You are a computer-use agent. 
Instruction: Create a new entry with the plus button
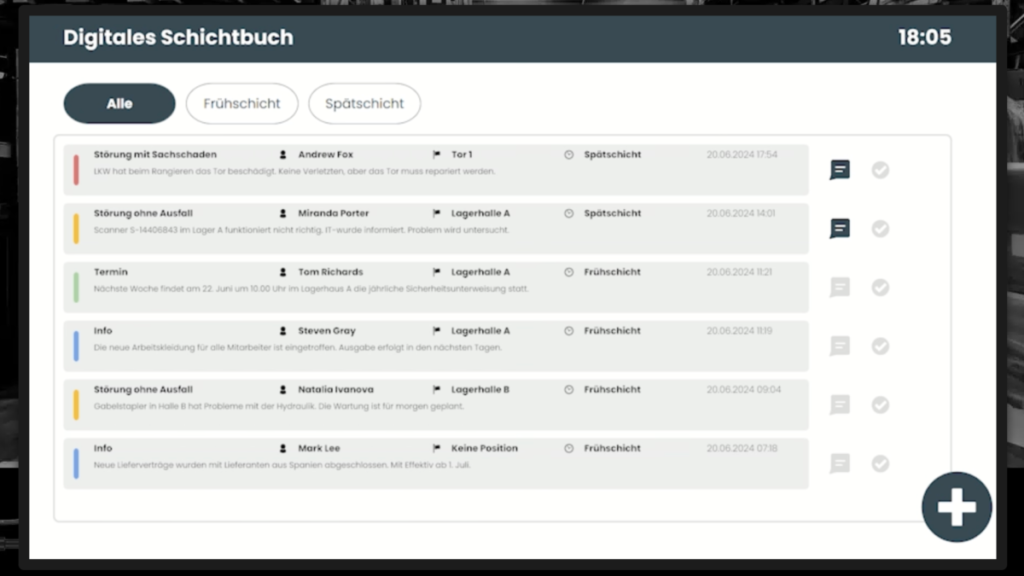point(956,506)
